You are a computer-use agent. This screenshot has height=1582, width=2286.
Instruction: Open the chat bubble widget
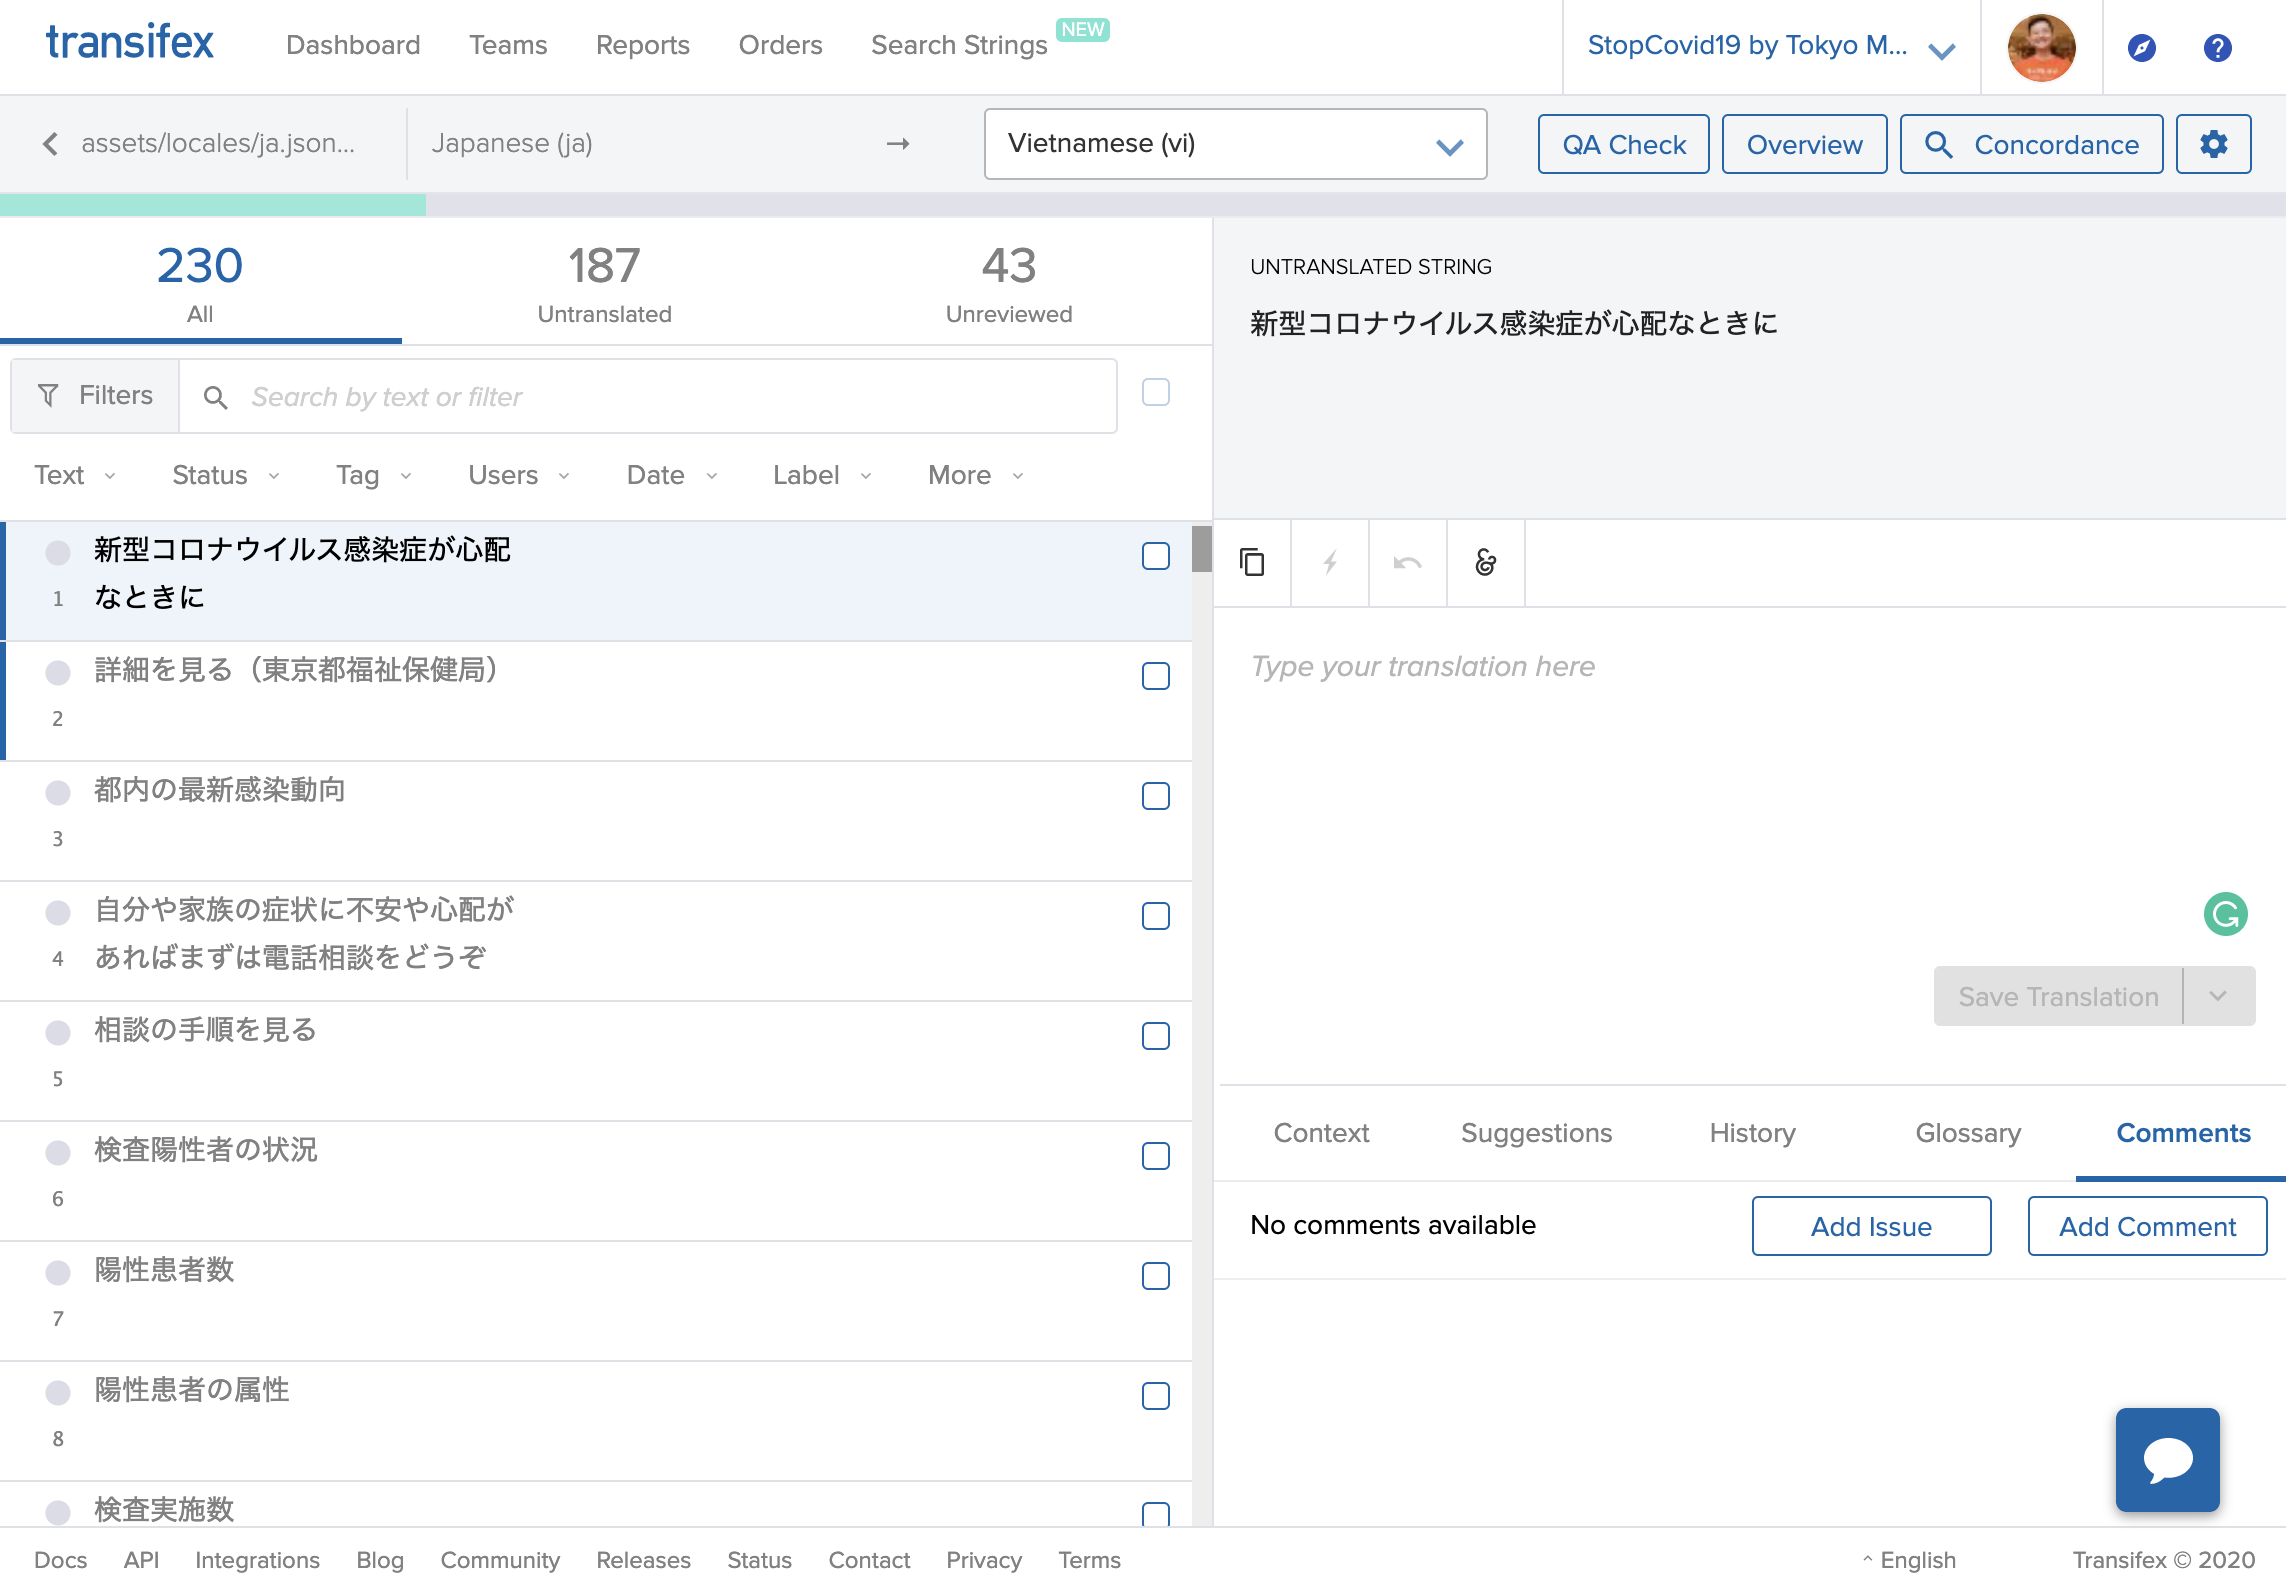click(2167, 1459)
